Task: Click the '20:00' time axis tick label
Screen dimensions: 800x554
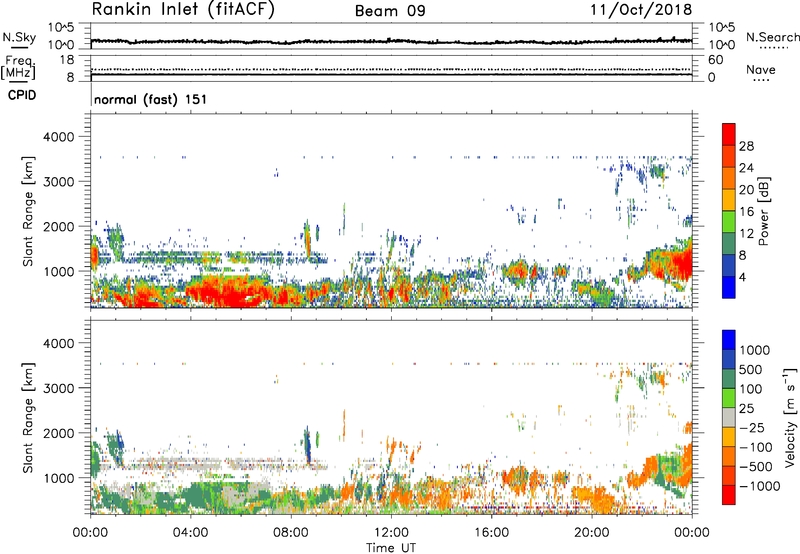Action: point(591,533)
